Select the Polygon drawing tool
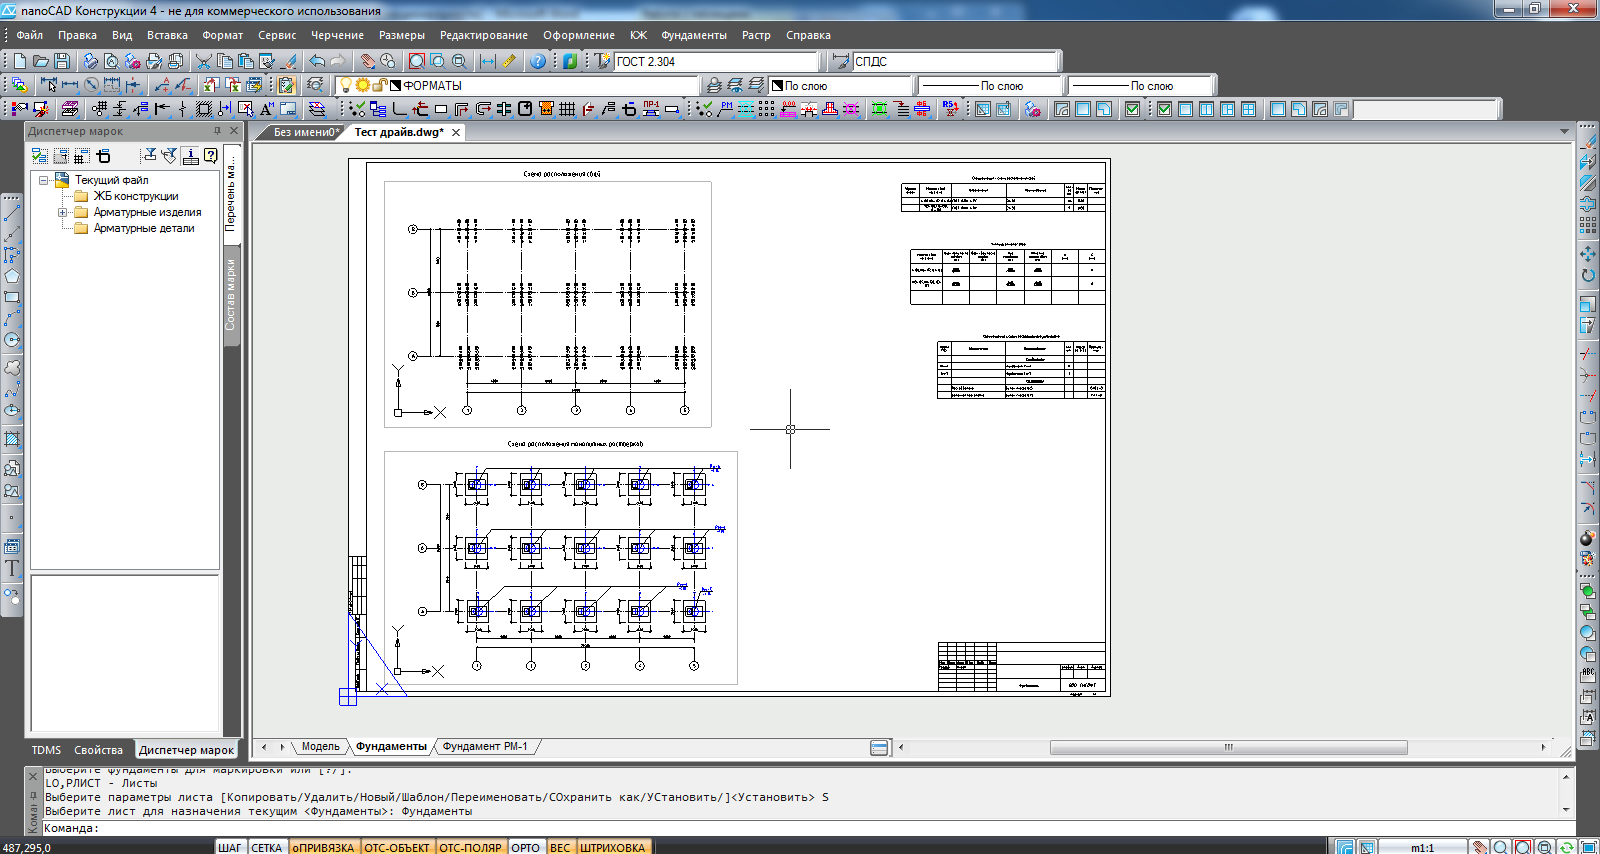The height and width of the screenshot is (854, 1600). (12, 276)
